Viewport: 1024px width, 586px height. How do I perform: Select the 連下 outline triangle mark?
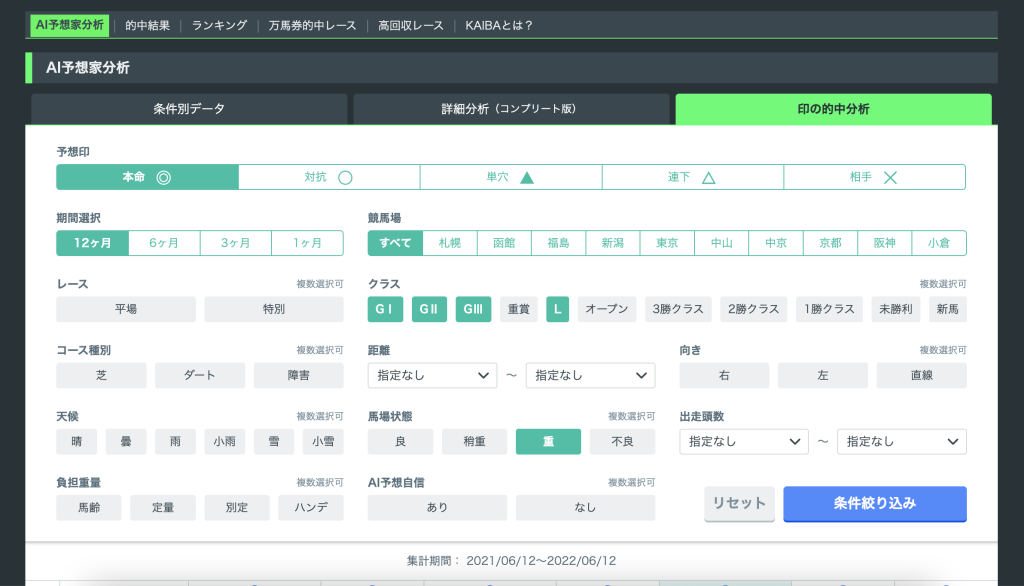pos(692,177)
